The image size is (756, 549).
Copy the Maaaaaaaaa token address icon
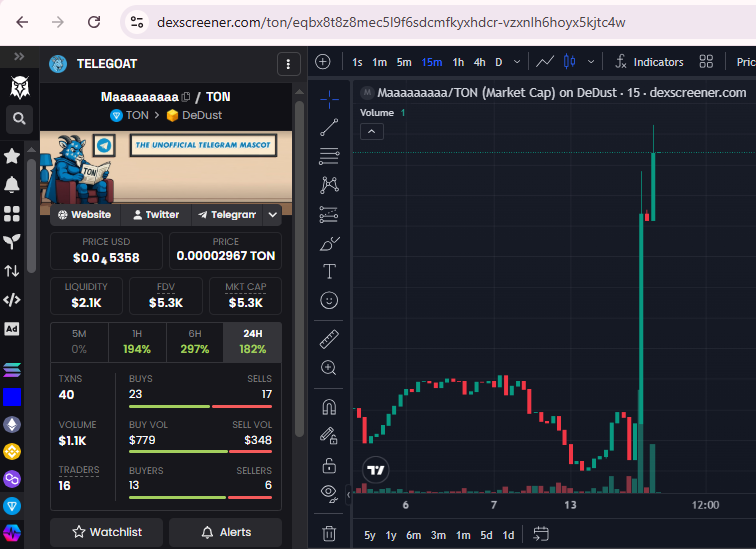click(186, 97)
